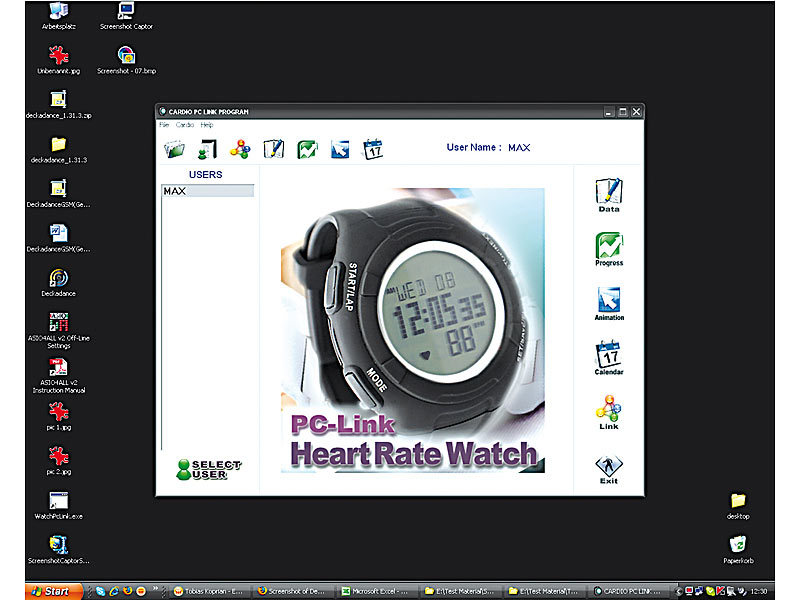The image size is (800, 600).
Task: Select the pic 2.jpg desktop file
Action: (59, 461)
